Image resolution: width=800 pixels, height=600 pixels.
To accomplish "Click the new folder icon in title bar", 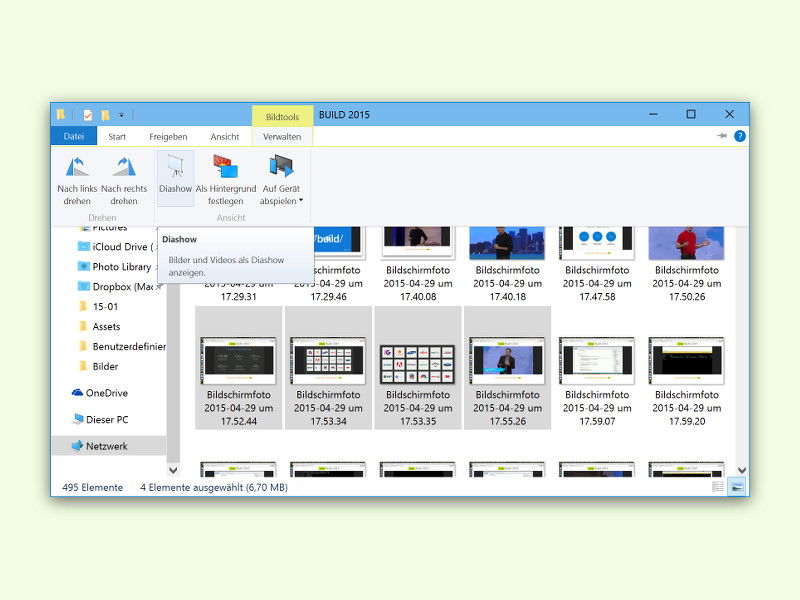I will point(106,115).
